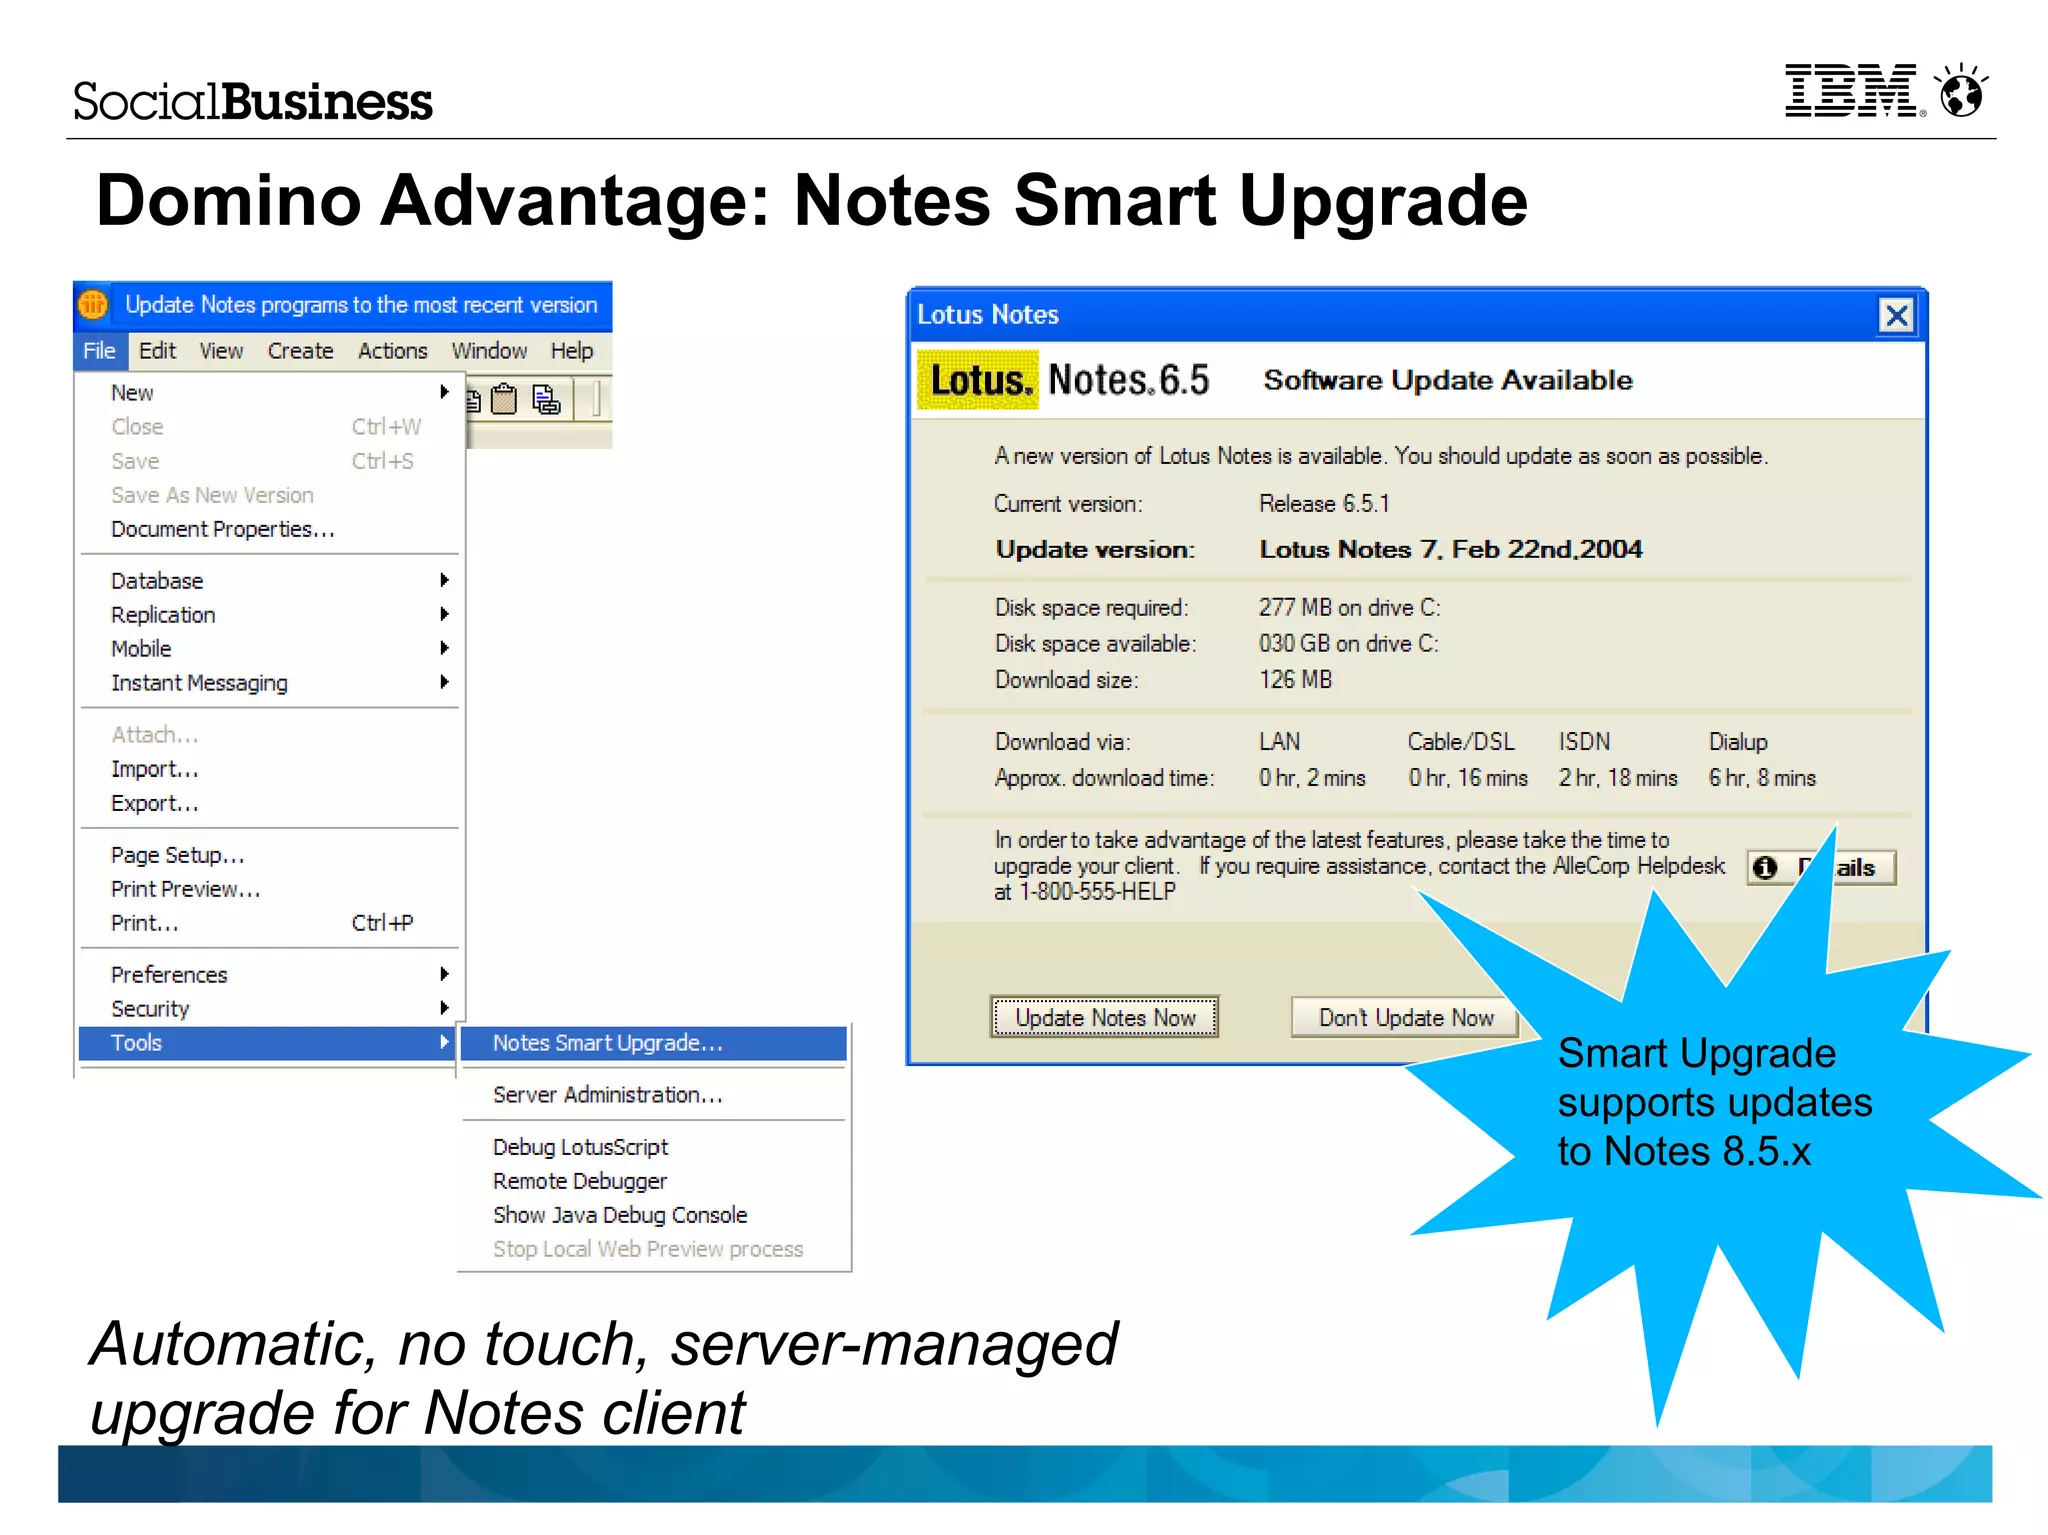Image resolution: width=2048 pixels, height=1535 pixels.
Task: Choose Page Setup... menu item
Action: coord(269,855)
